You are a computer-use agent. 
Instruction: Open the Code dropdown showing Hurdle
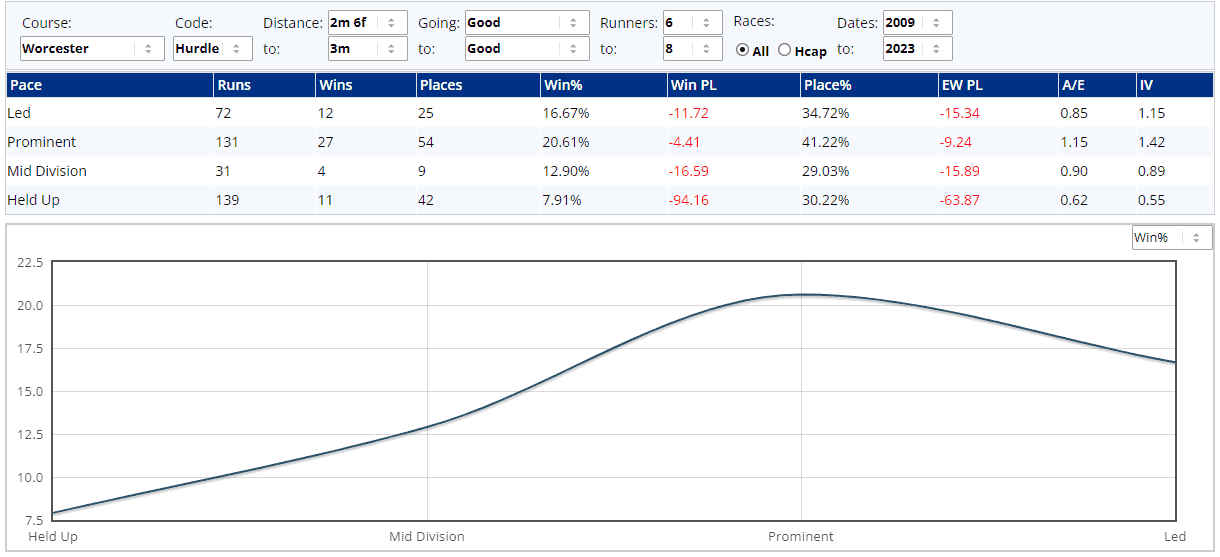[x=212, y=48]
